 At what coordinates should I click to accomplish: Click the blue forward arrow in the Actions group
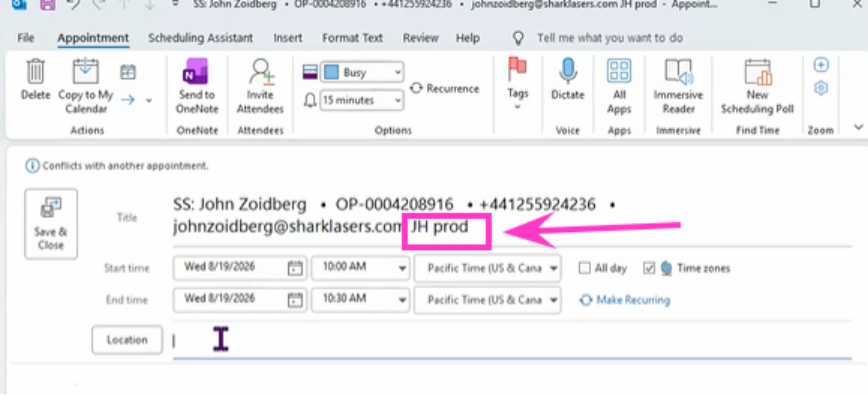click(128, 100)
